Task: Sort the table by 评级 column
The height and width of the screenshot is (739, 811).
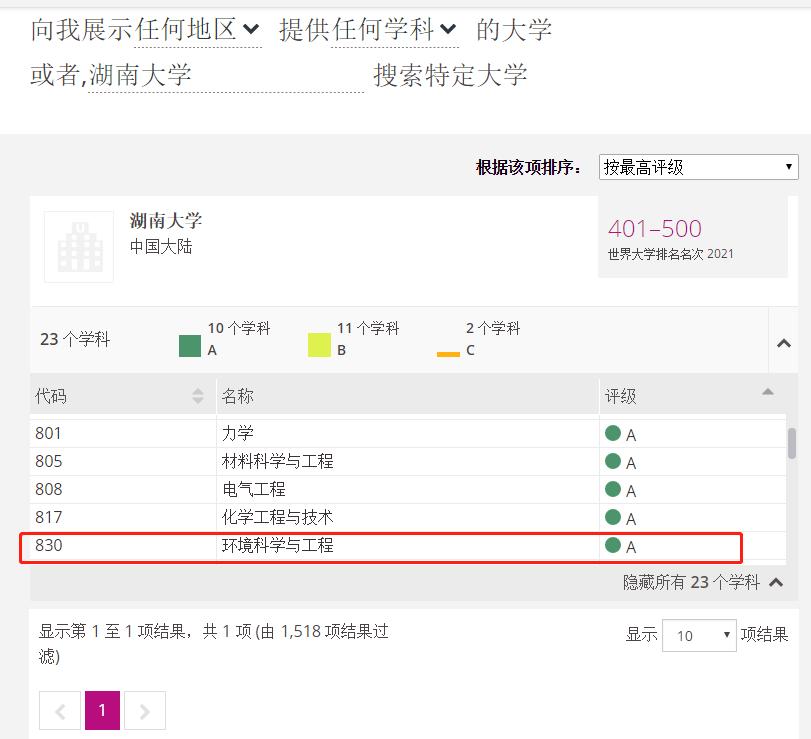Action: tap(693, 396)
